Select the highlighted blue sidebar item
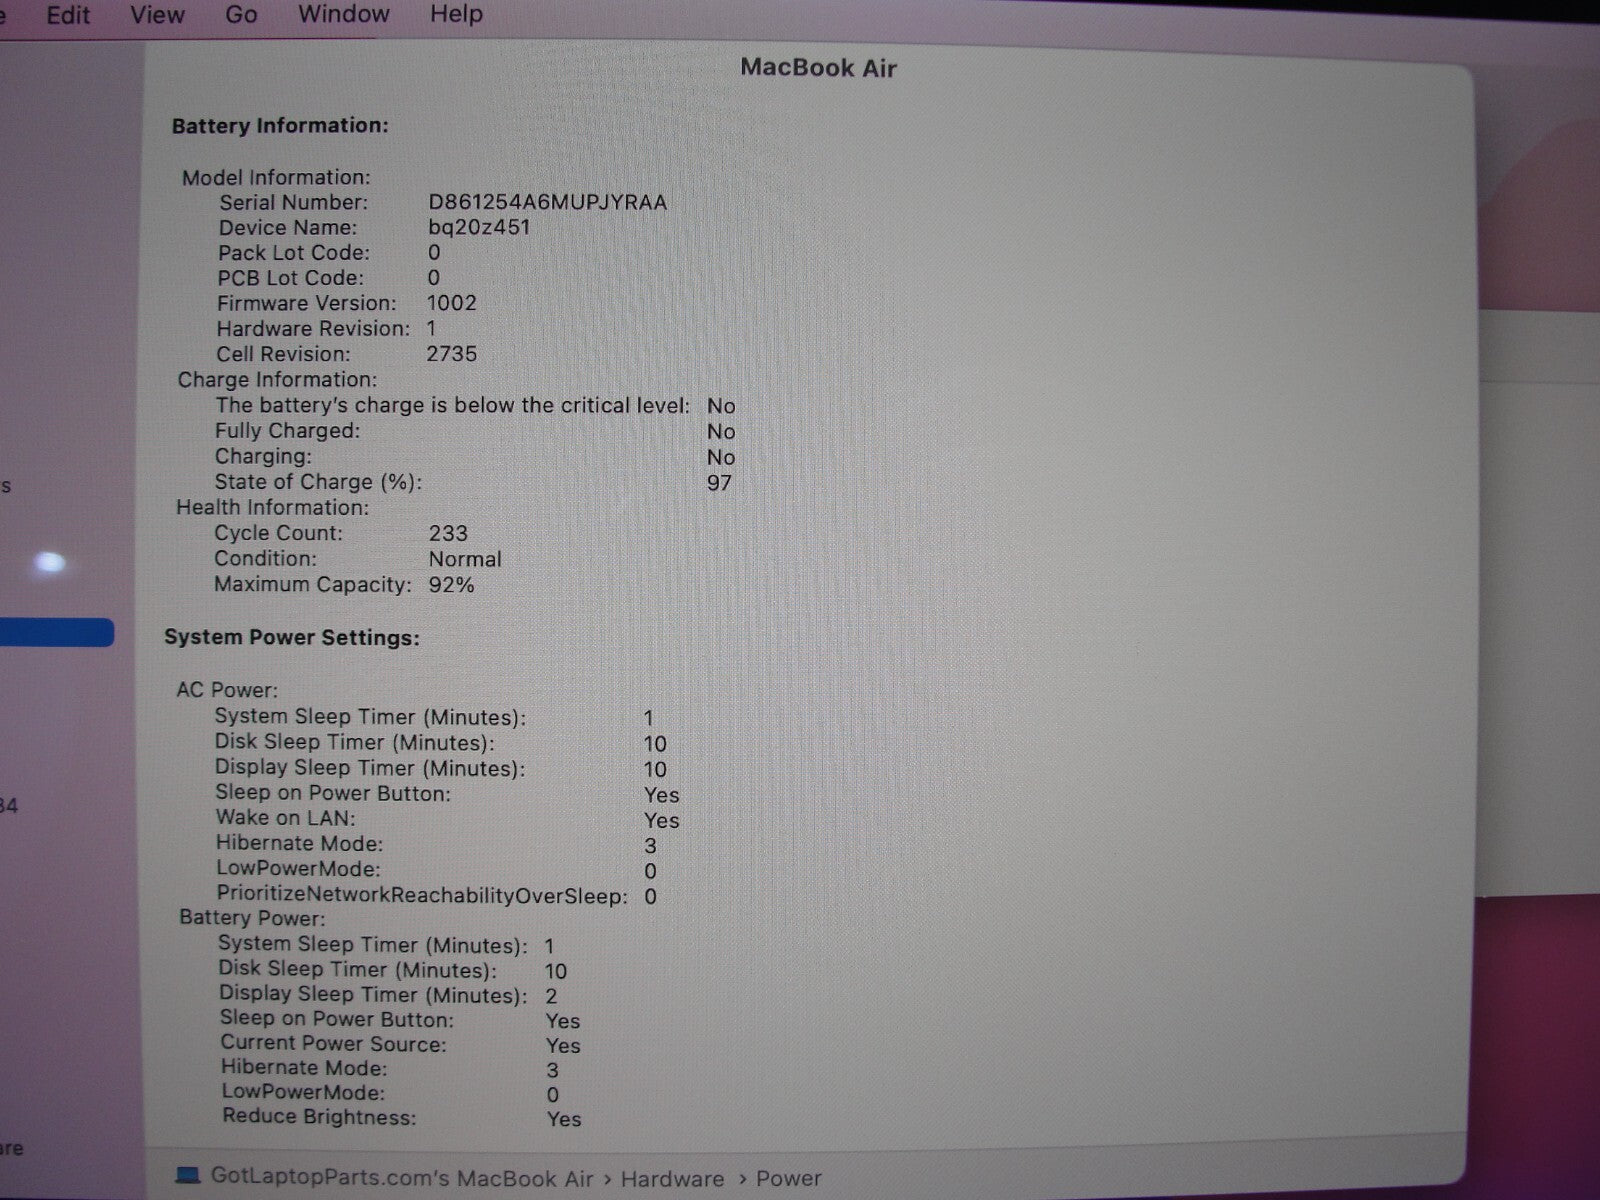 pos(56,632)
